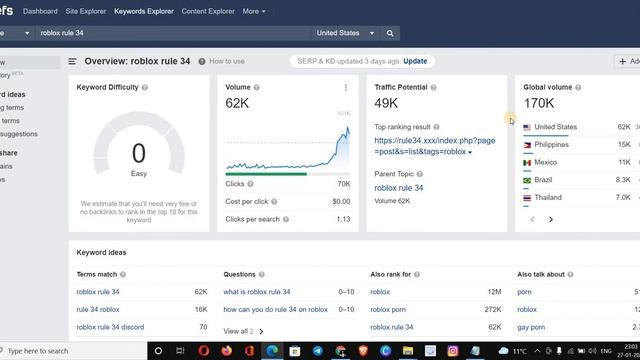Select Philippines row in global volume
The image size is (640, 360).
(551, 144)
